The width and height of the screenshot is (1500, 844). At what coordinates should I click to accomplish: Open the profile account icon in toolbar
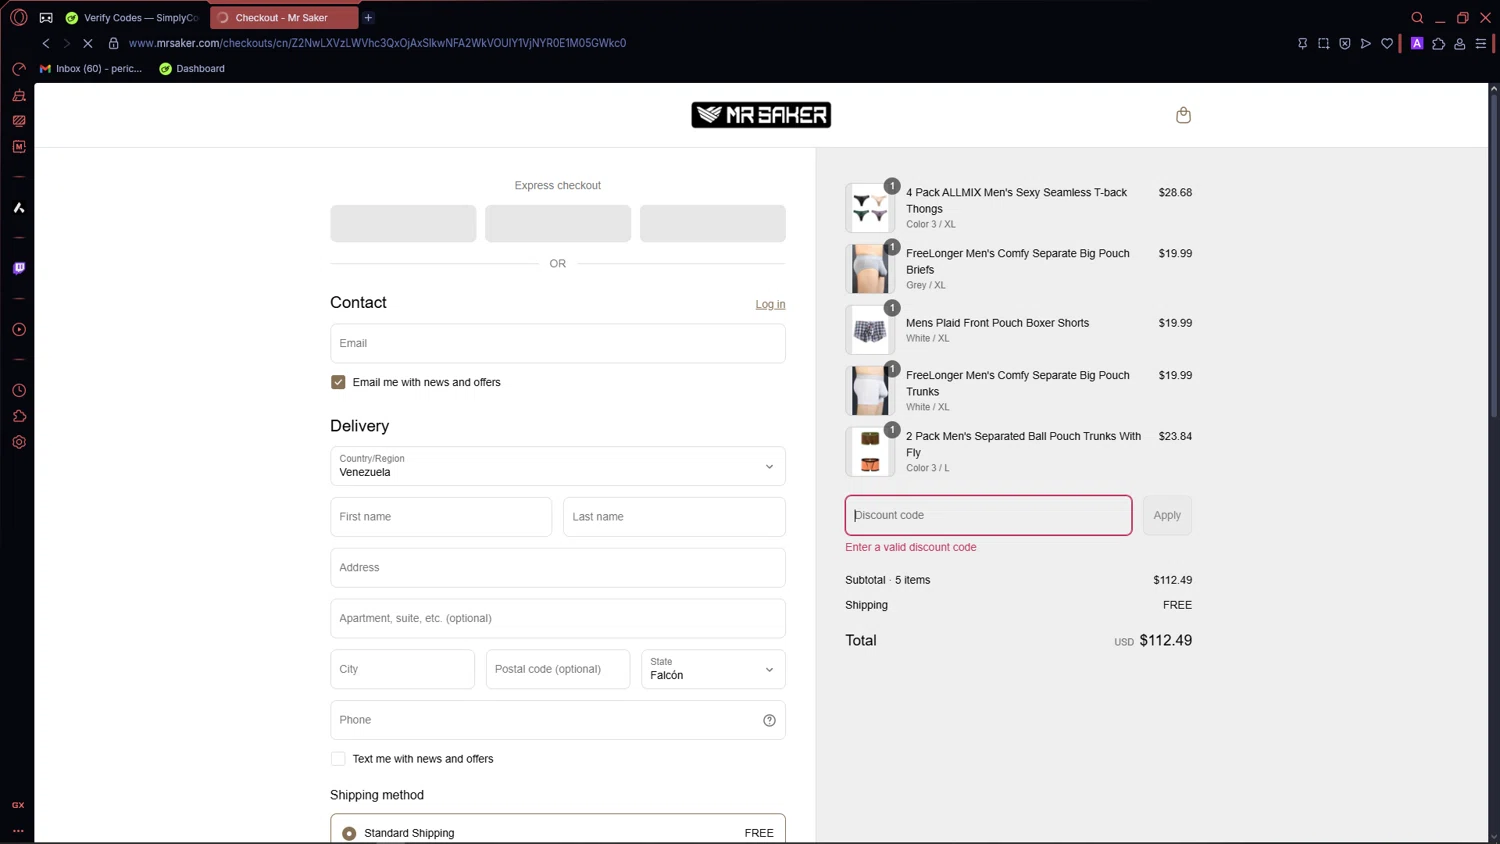tap(1460, 43)
